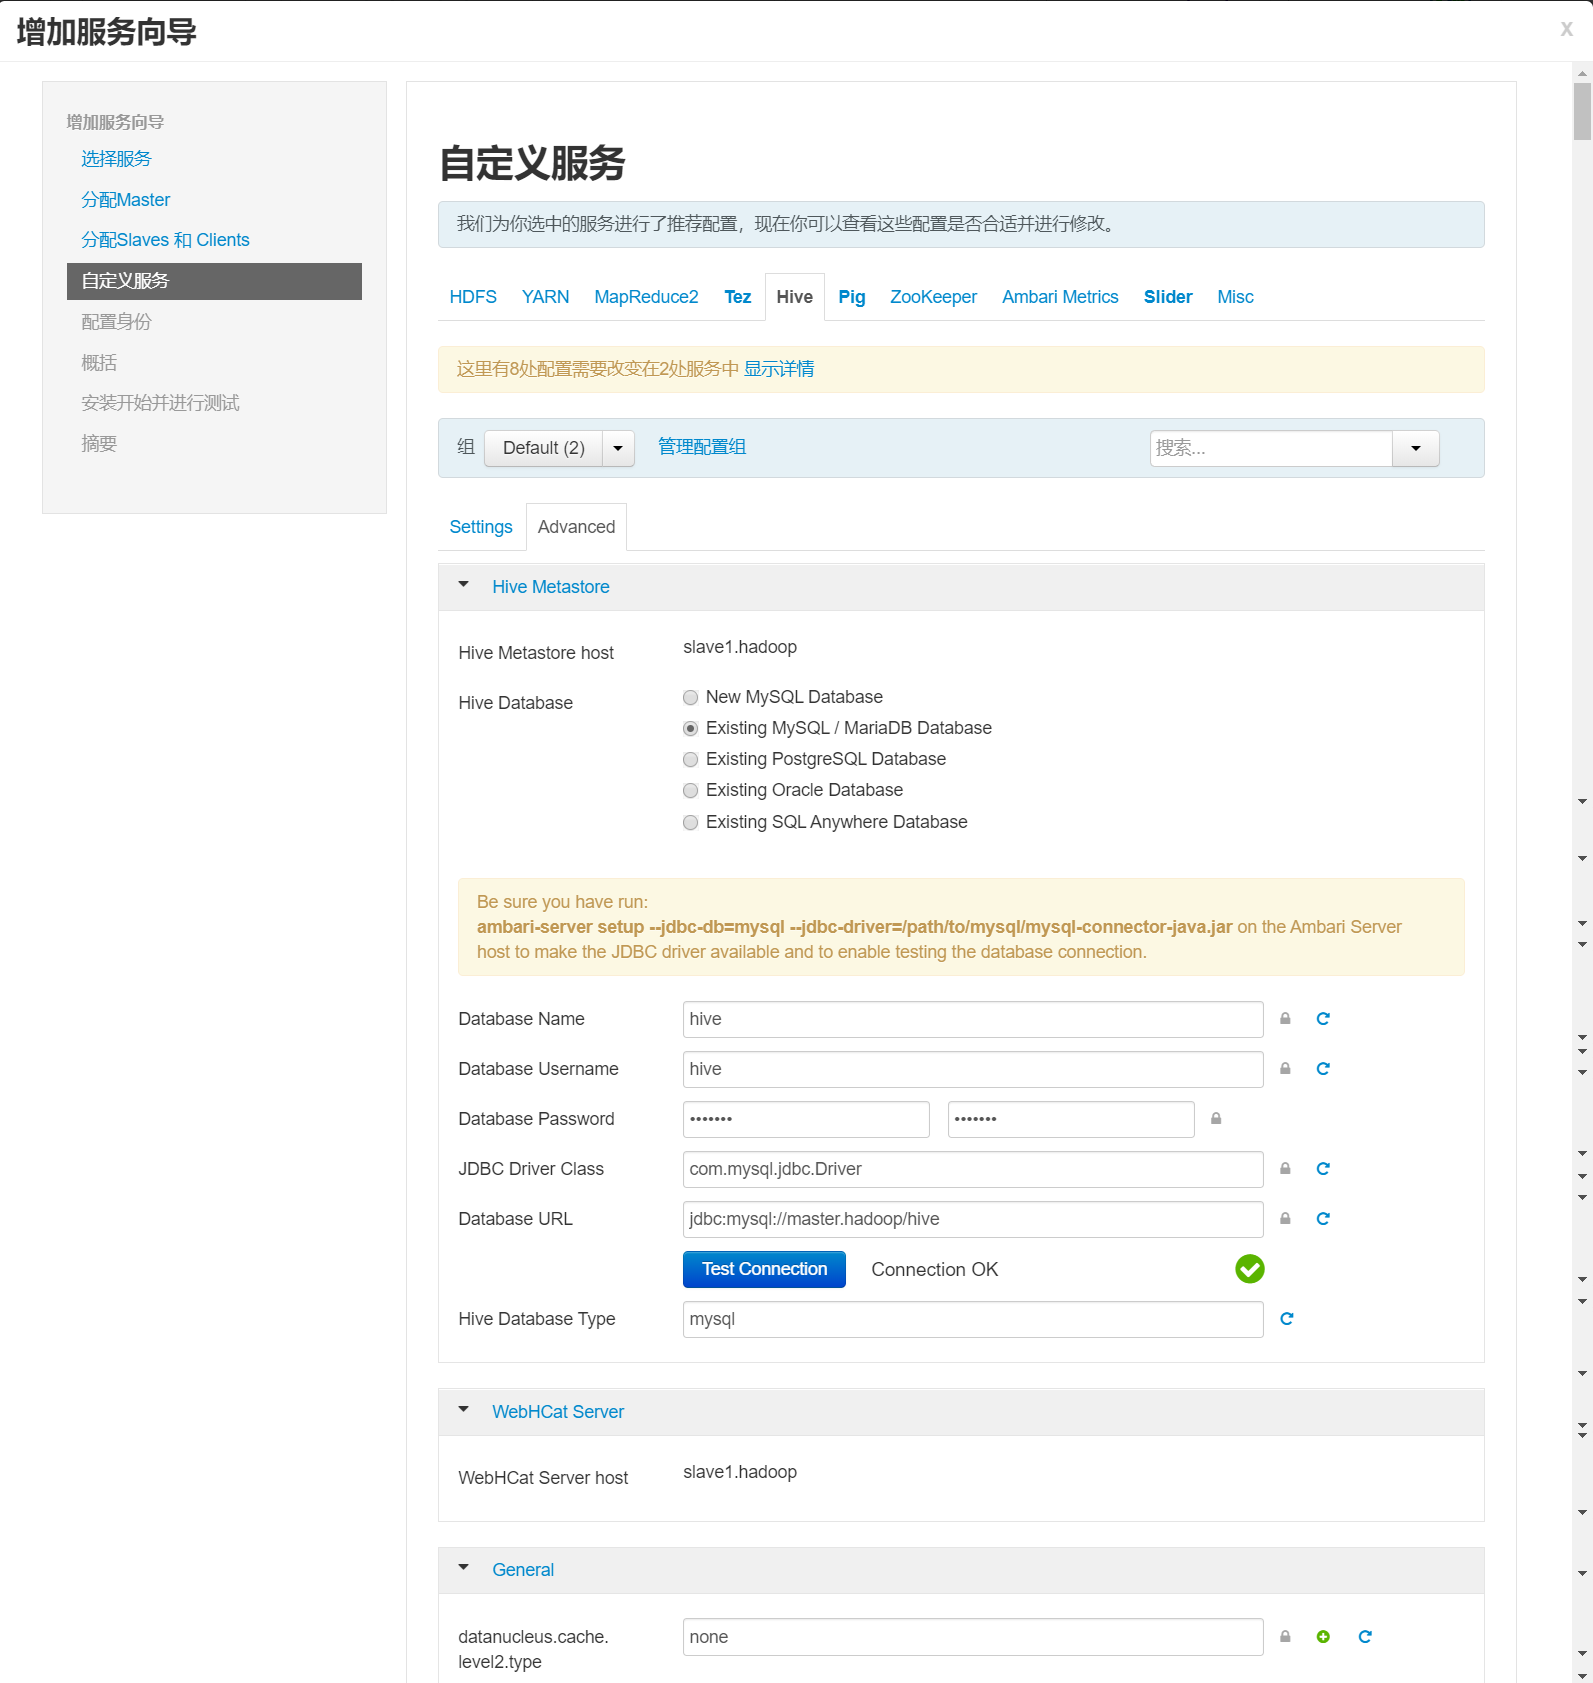Viewport: 1593px width, 1683px height.
Task: Click 'Connection OK' status text
Action: tap(935, 1269)
